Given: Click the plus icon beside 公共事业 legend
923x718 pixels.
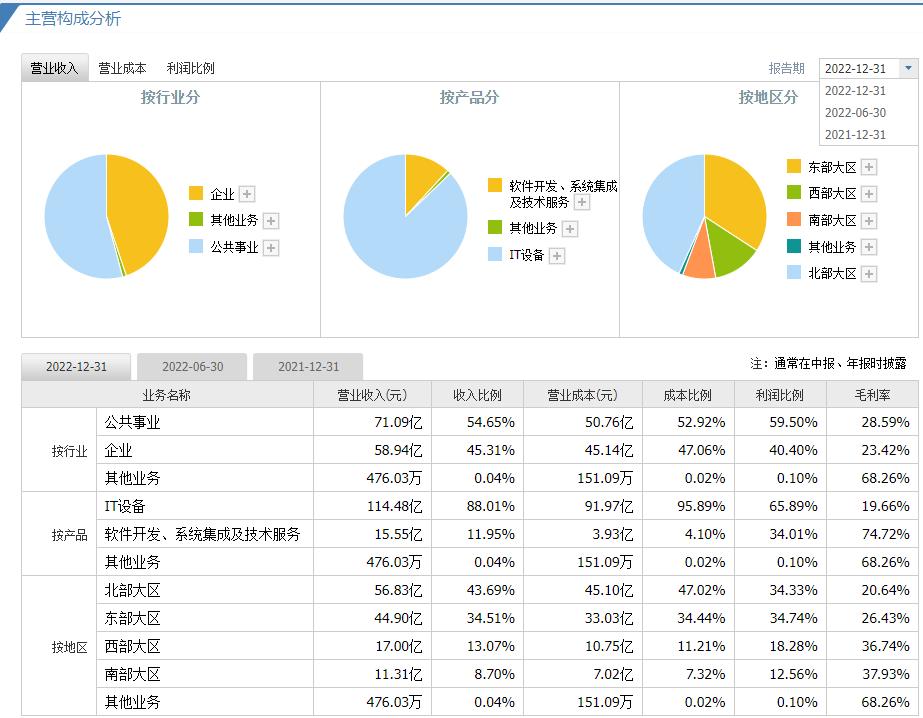Looking at the screenshot, I should pyautogui.click(x=272, y=248).
